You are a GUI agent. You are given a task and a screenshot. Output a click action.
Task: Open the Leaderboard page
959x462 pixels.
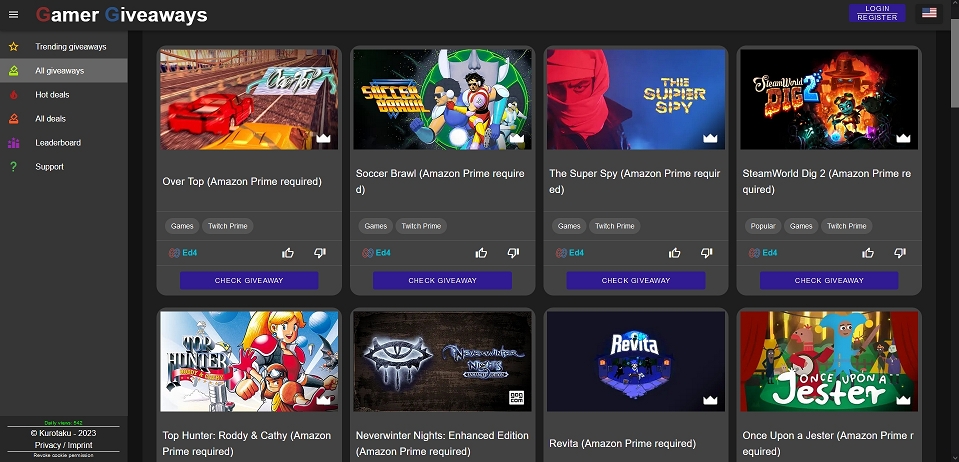[64, 143]
